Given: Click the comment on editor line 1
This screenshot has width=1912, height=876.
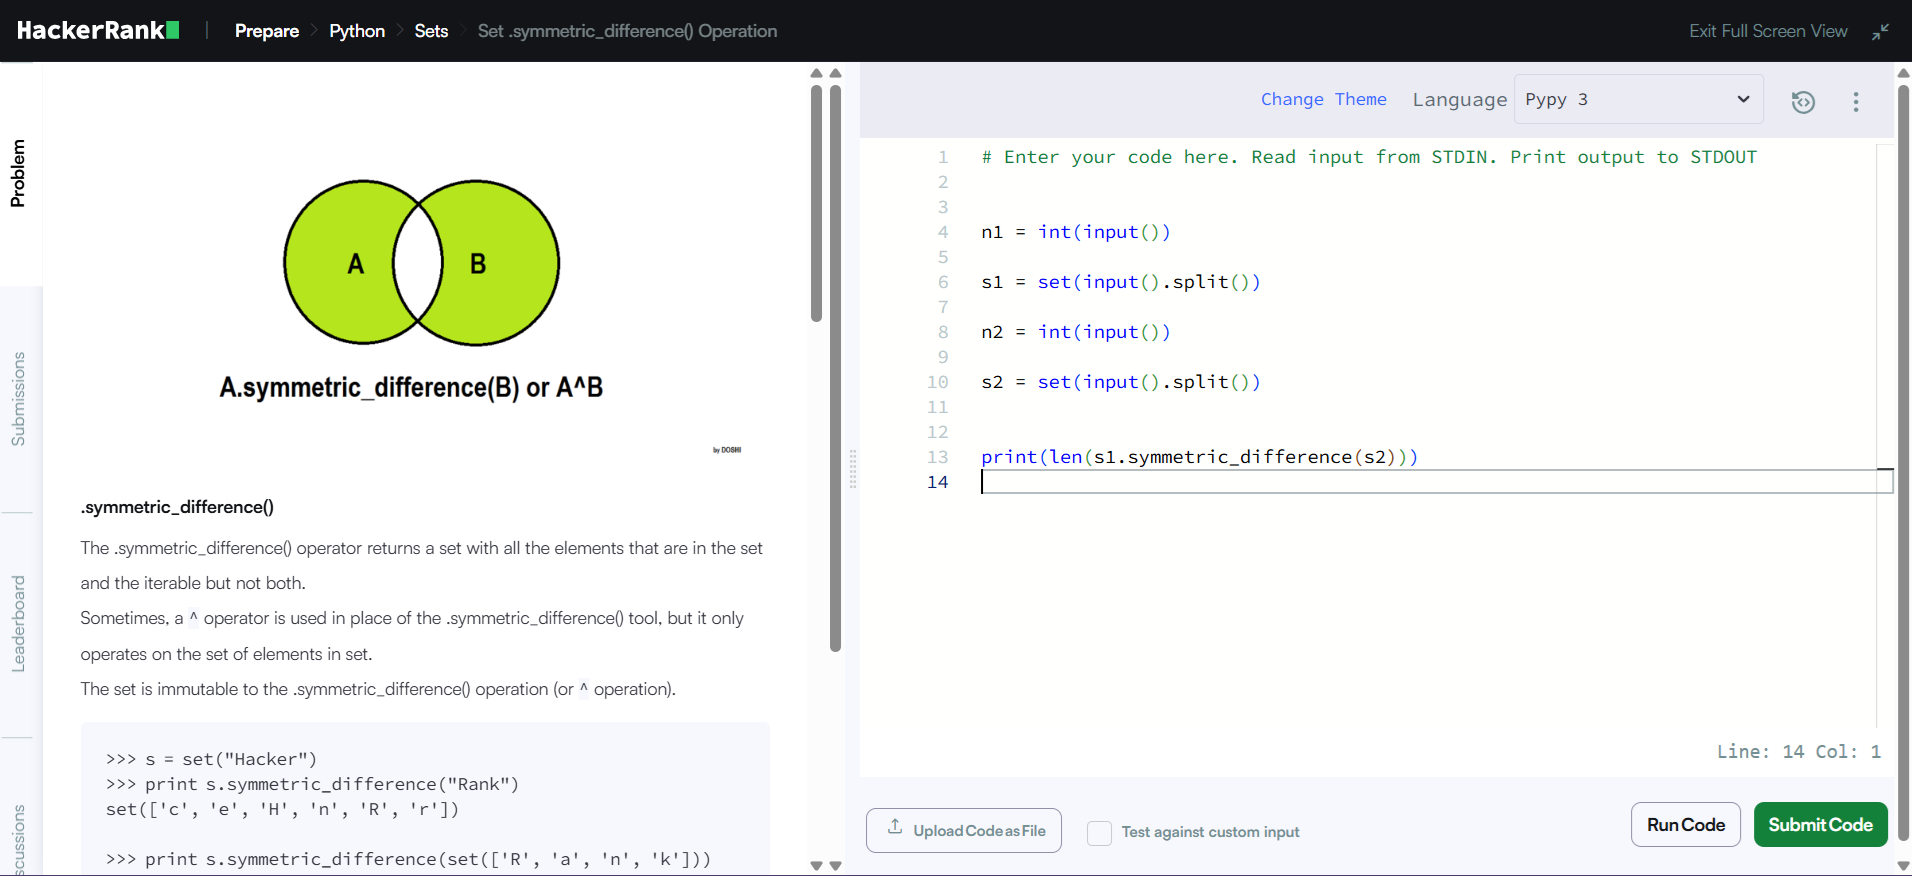Looking at the screenshot, I should (1369, 157).
